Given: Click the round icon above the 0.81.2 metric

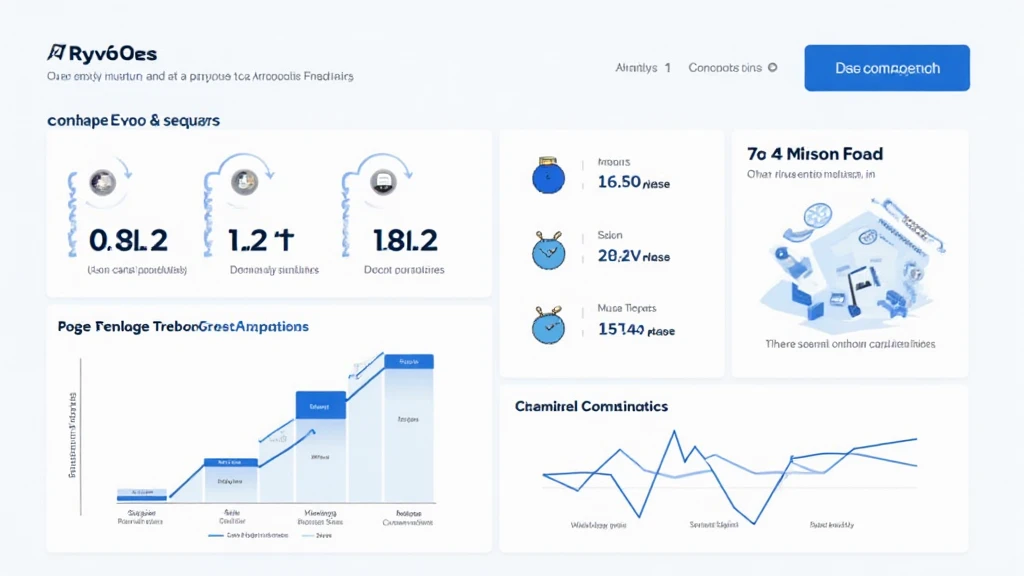Looking at the screenshot, I should coord(103,182).
